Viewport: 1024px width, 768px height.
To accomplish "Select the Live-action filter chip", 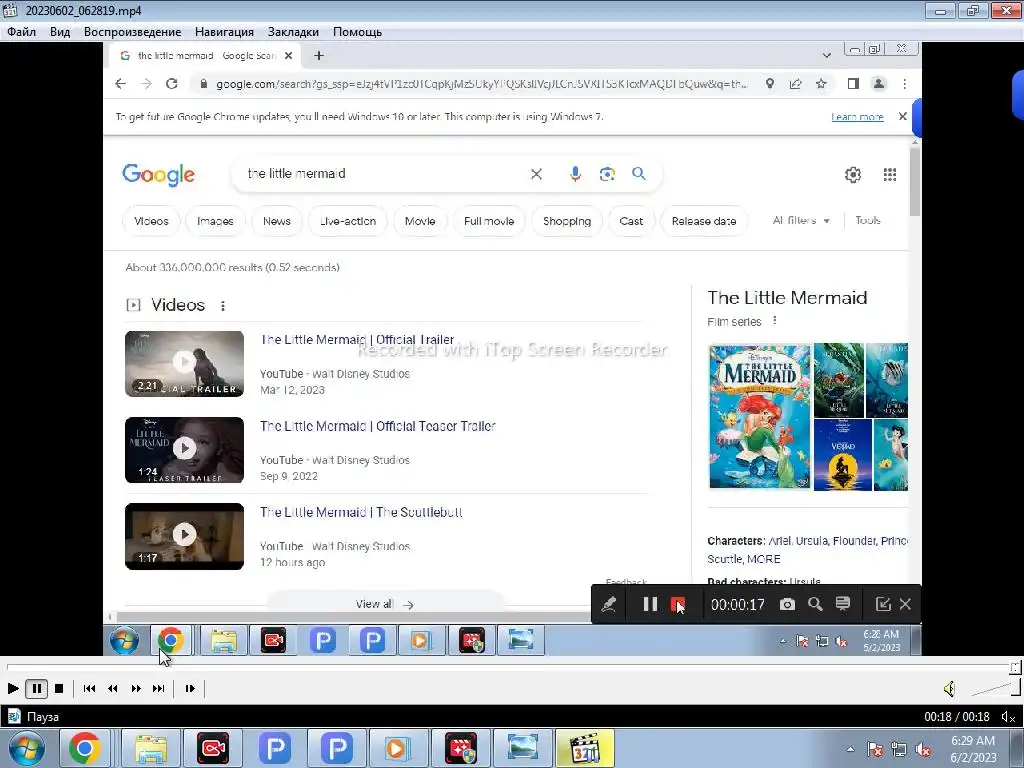I will tap(348, 221).
